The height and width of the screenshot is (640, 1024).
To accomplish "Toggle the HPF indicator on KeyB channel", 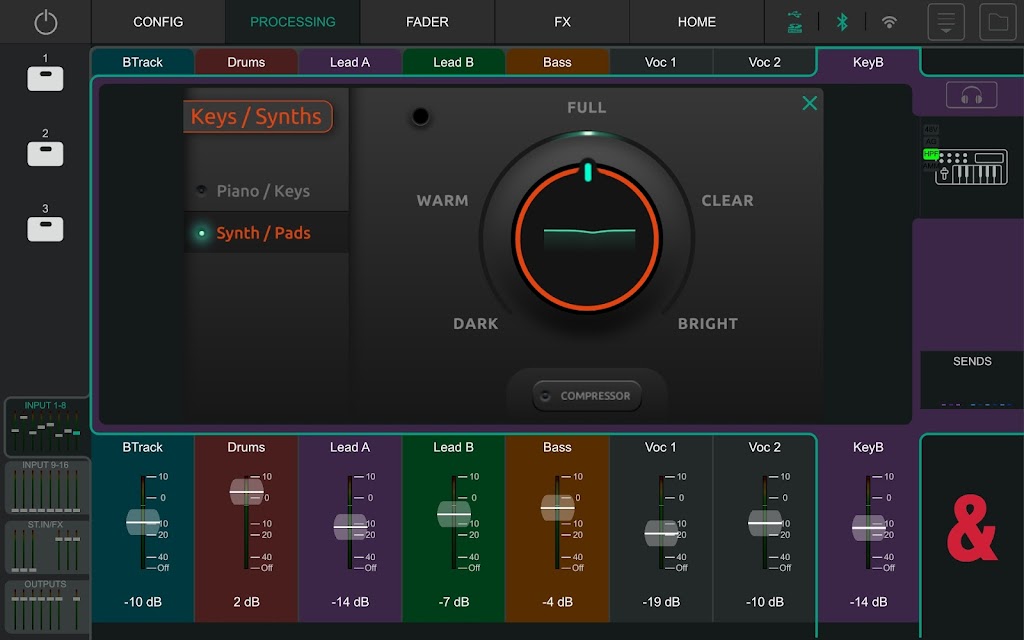I will (x=931, y=154).
